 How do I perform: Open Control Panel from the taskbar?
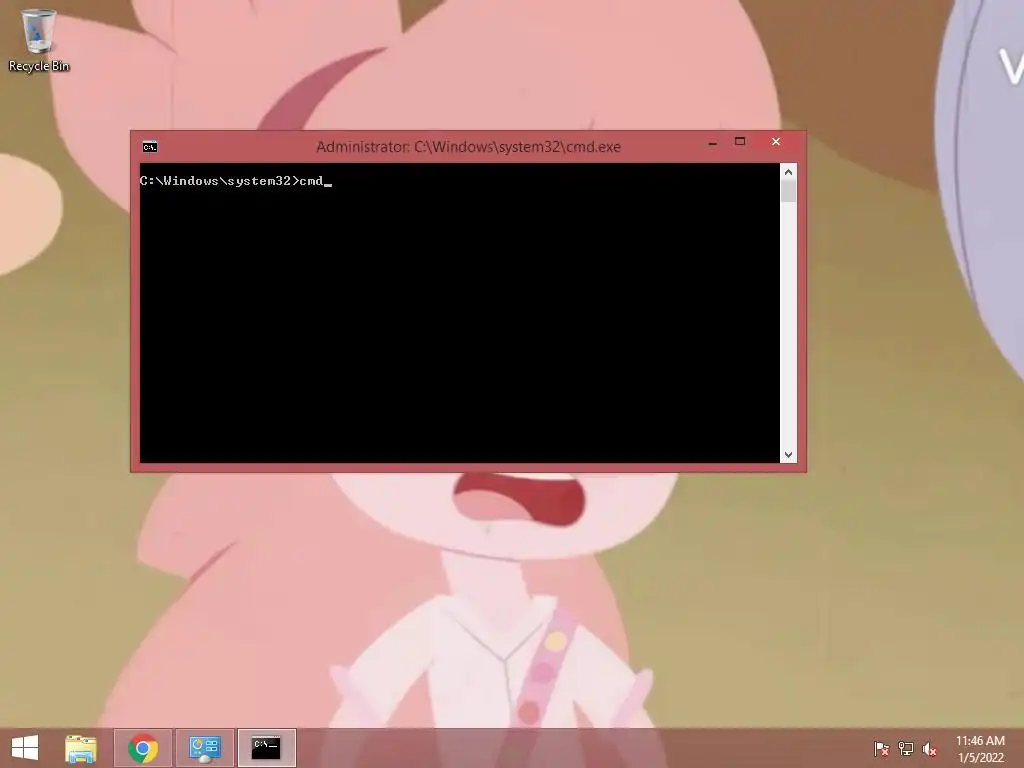pyautogui.click(x=204, y=748)
